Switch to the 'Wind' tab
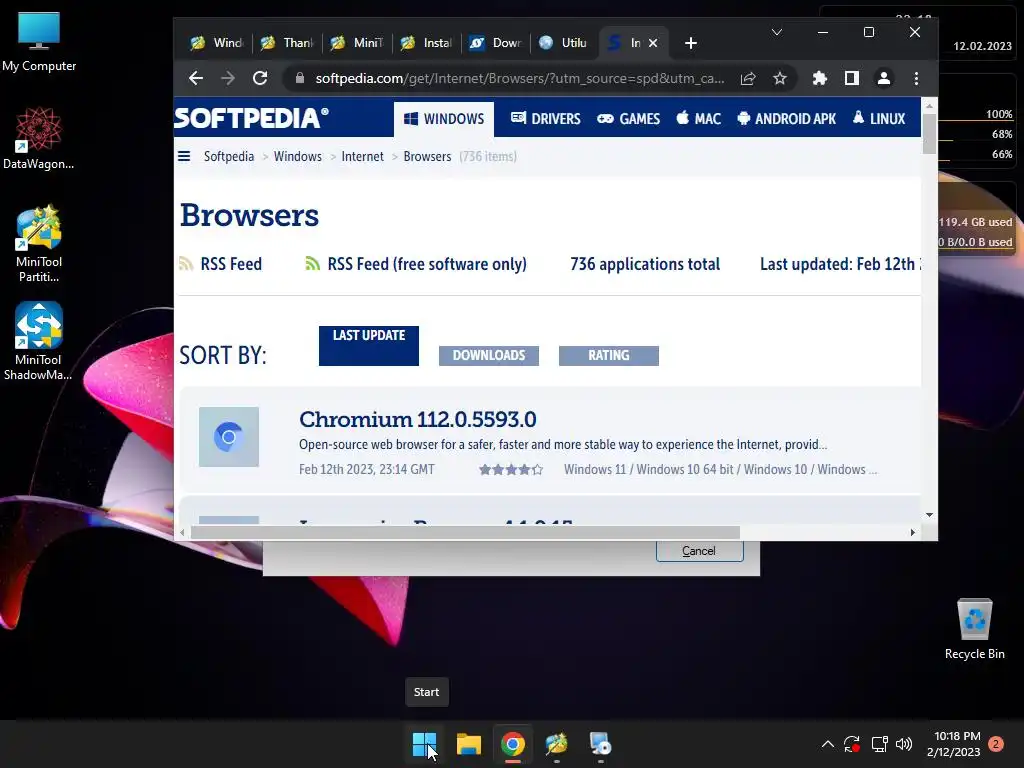This screenshot has width=1024, height=768. click(216, 43)
